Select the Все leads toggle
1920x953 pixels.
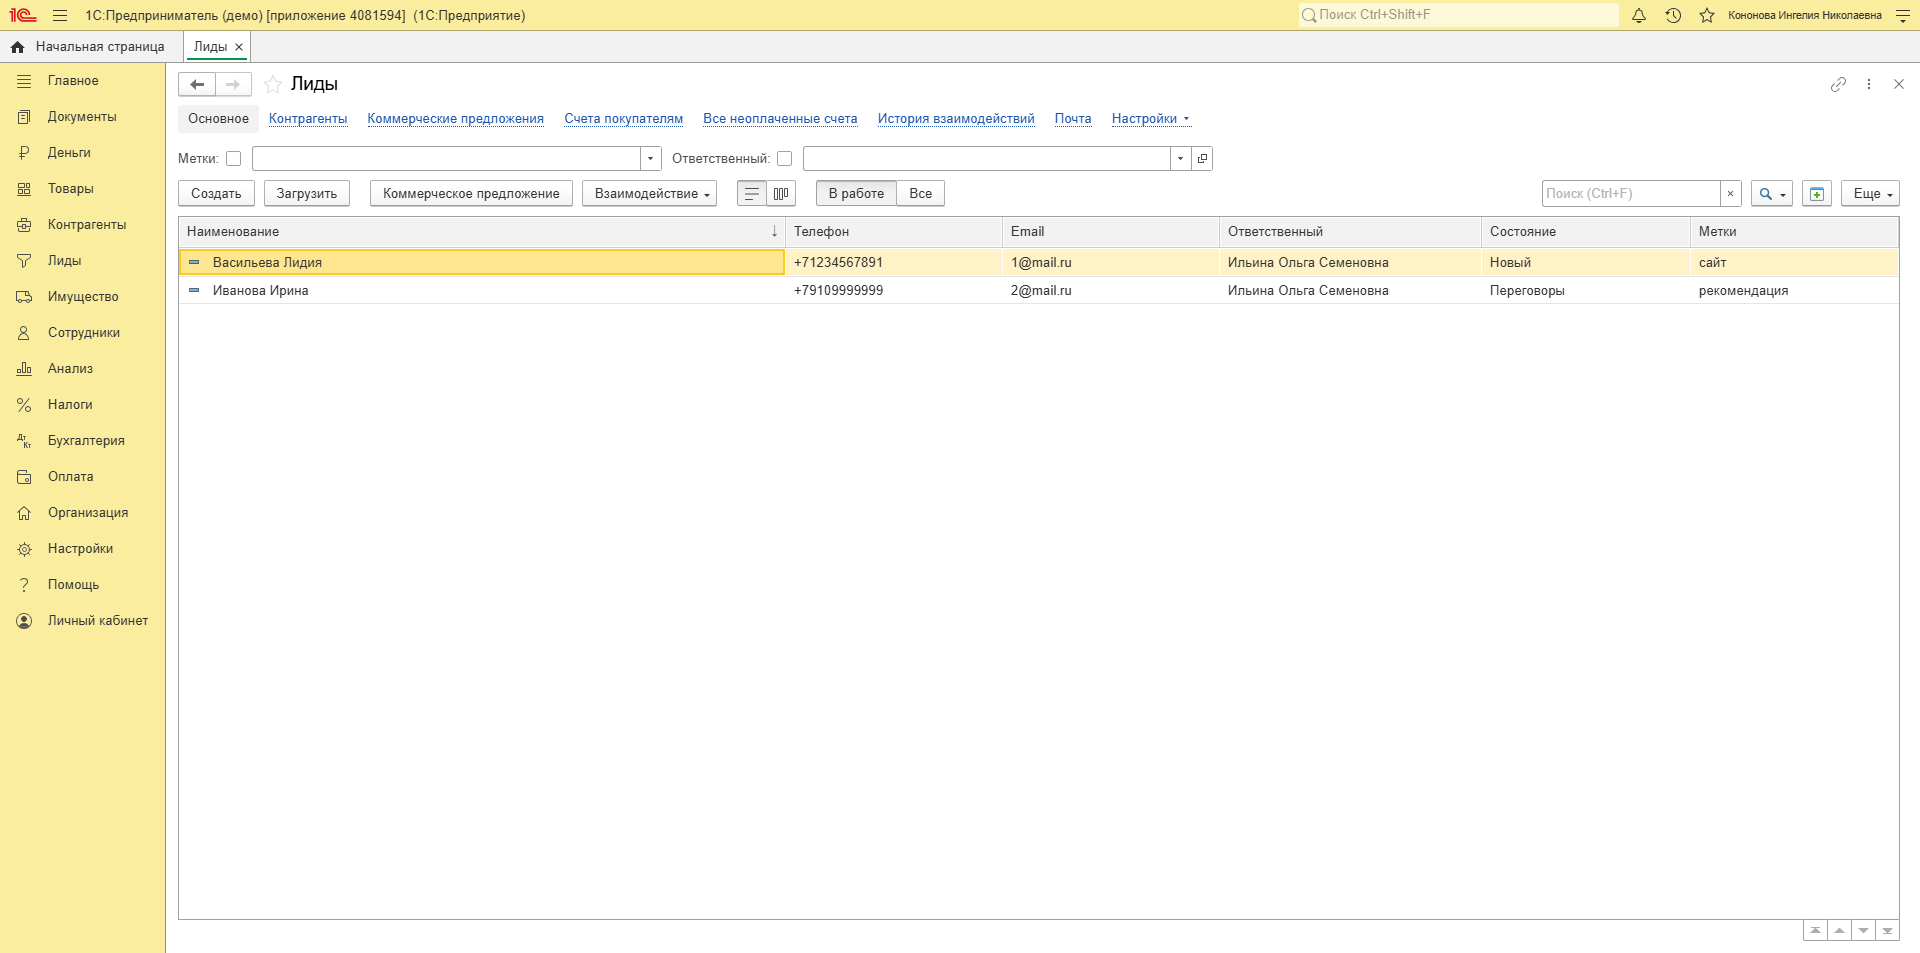pyautogui.click(x=920, y=194)
